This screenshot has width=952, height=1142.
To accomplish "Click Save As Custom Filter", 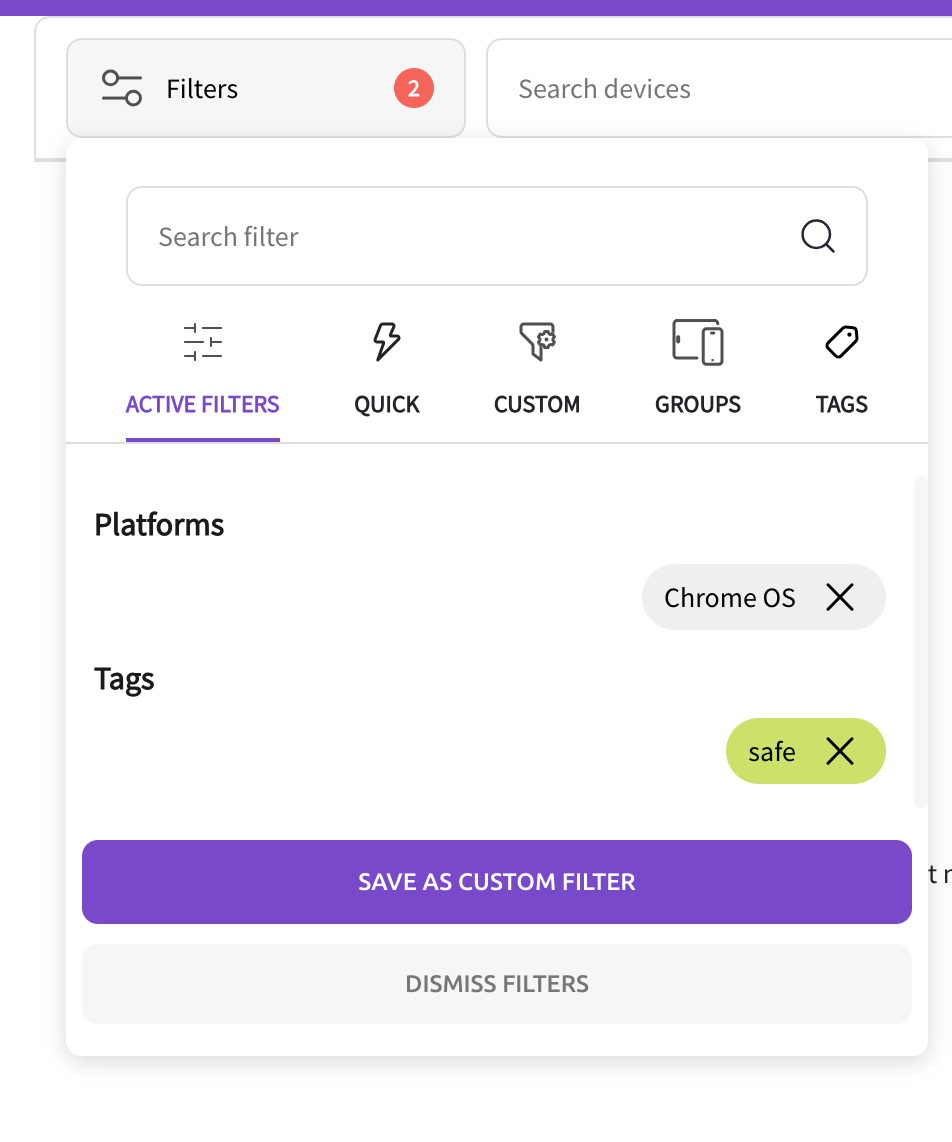I will click(497, 882).
